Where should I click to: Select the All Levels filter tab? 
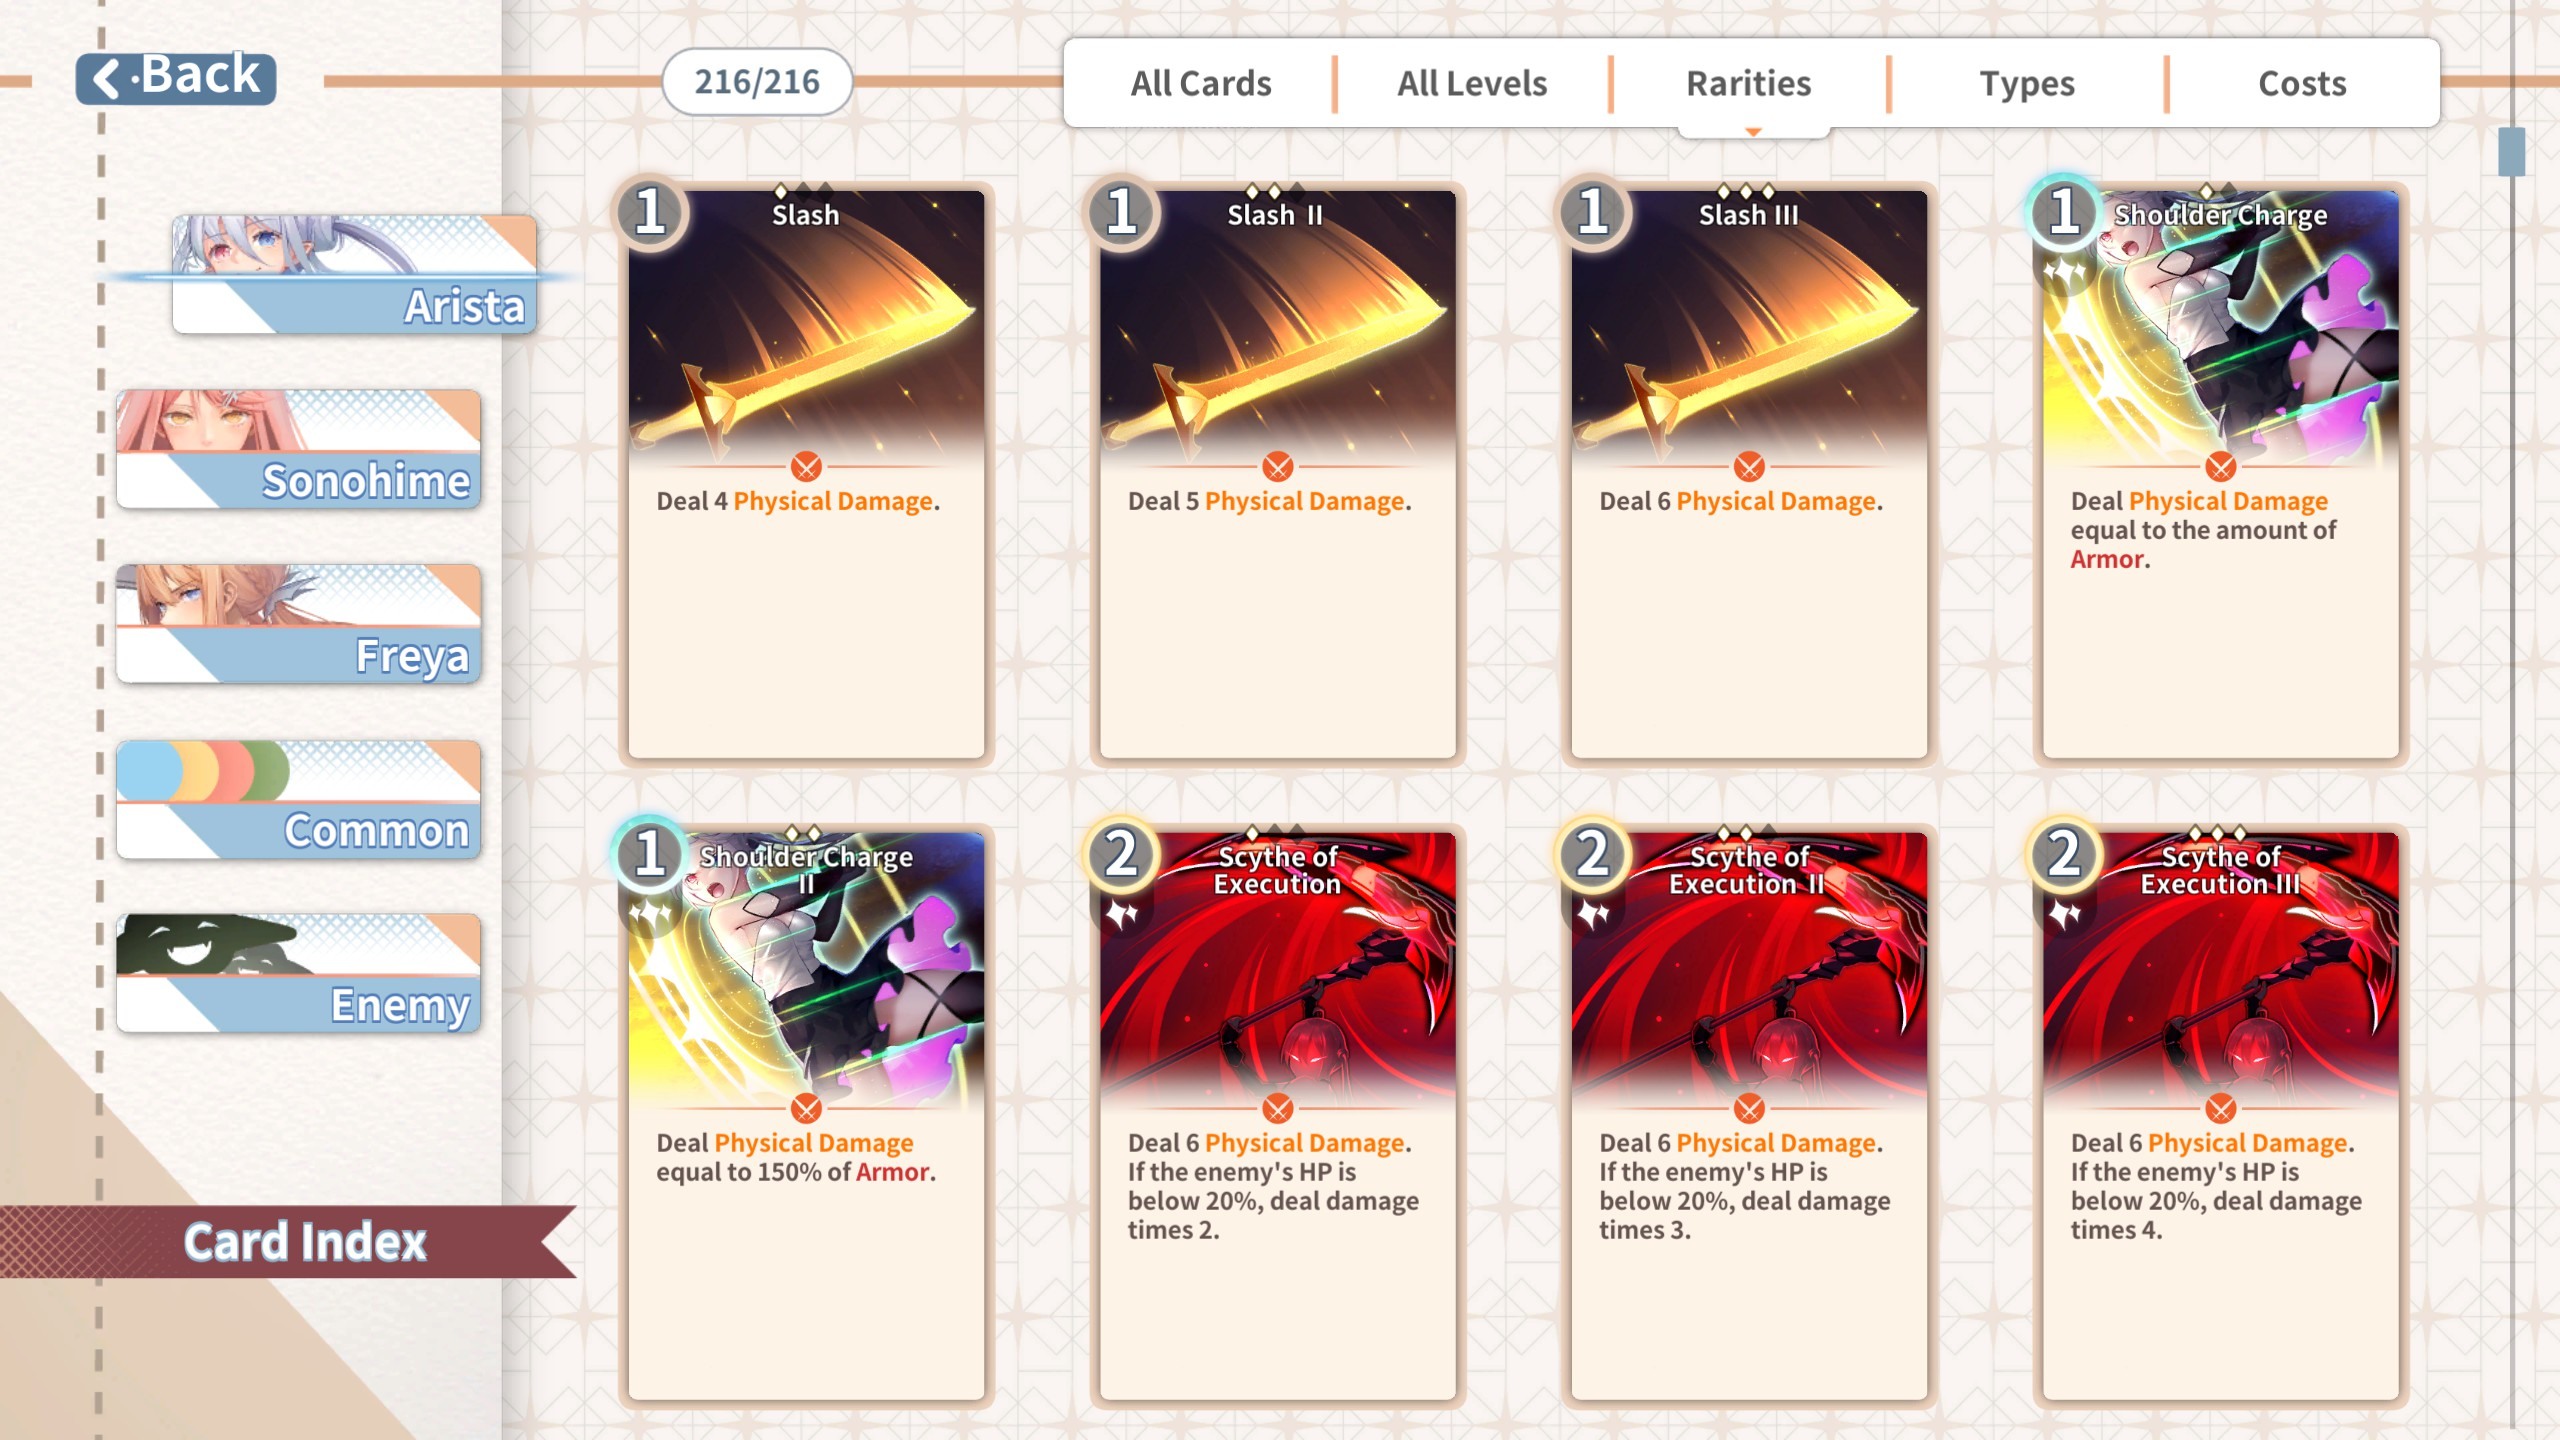[1472, 83]
